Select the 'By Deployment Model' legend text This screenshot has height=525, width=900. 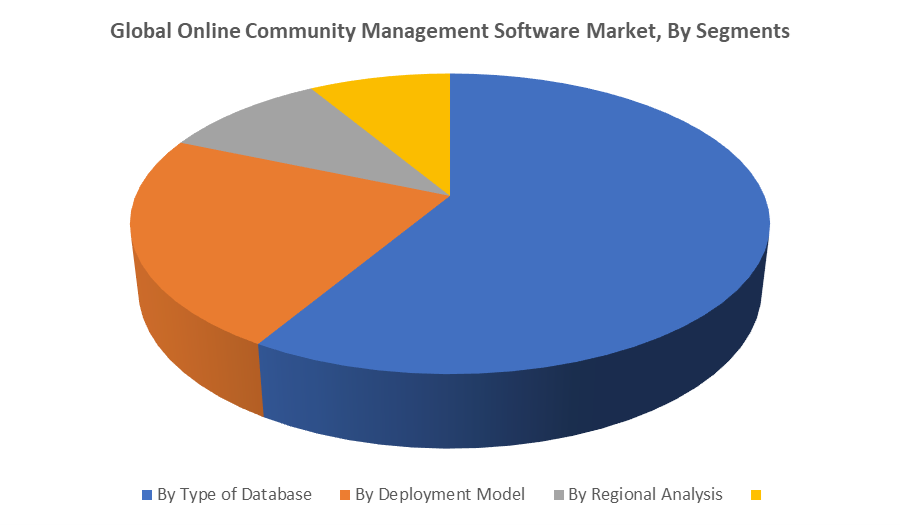(440, 494)
